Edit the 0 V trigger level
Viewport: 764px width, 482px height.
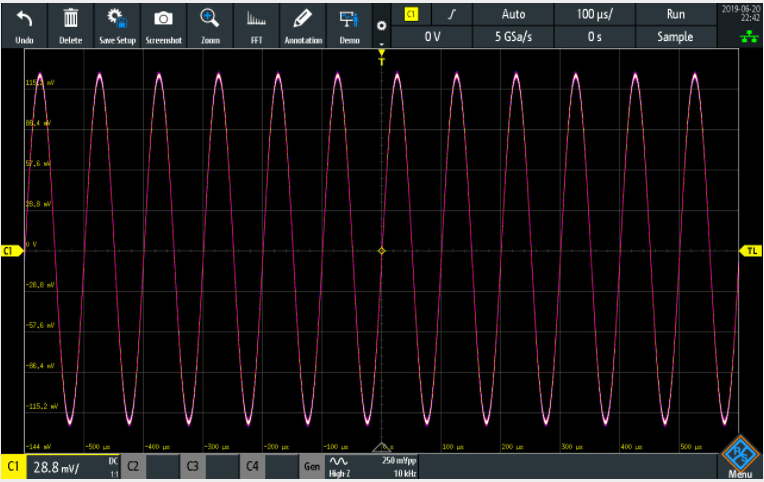click(x=432, y=37)
